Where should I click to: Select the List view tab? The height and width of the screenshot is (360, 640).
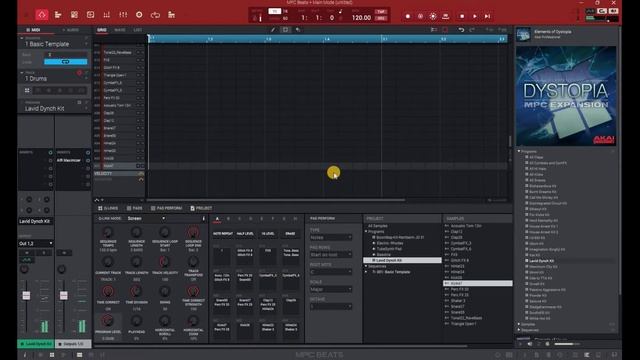(x=138, y=30)
